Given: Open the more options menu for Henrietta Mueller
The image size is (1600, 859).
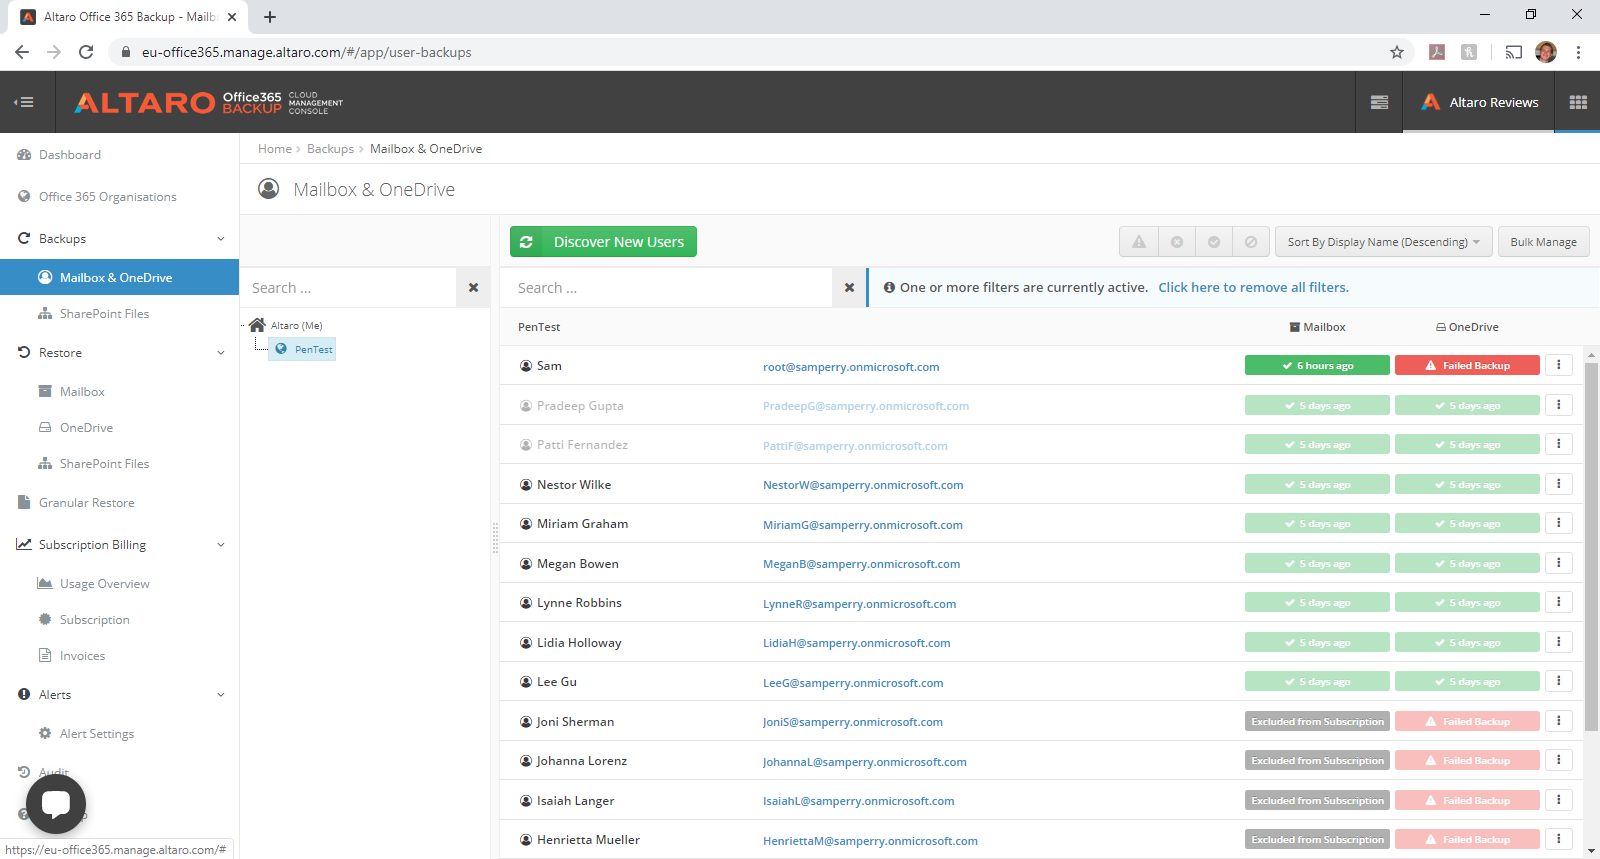Looking at the screenshot, I should point(1558,839).
